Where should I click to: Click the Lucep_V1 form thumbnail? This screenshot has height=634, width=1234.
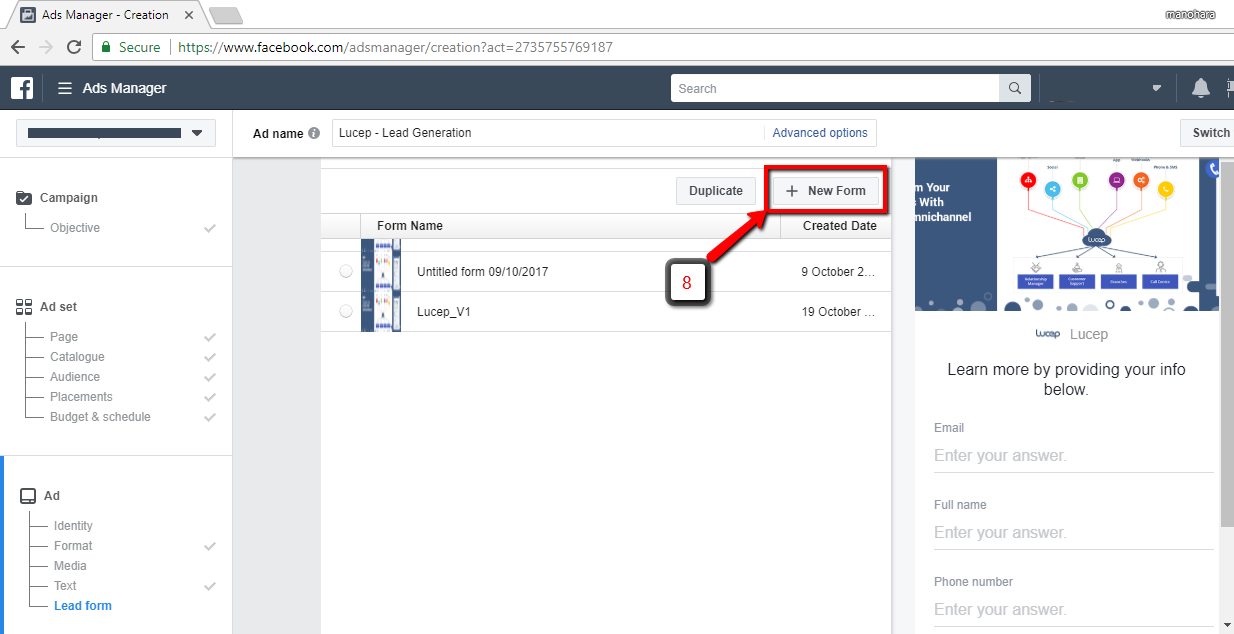381,311
